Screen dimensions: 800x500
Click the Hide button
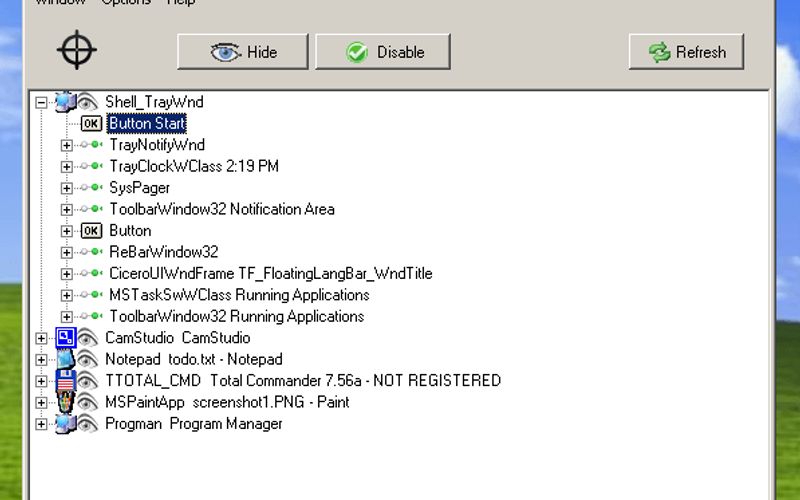(243, 52)
